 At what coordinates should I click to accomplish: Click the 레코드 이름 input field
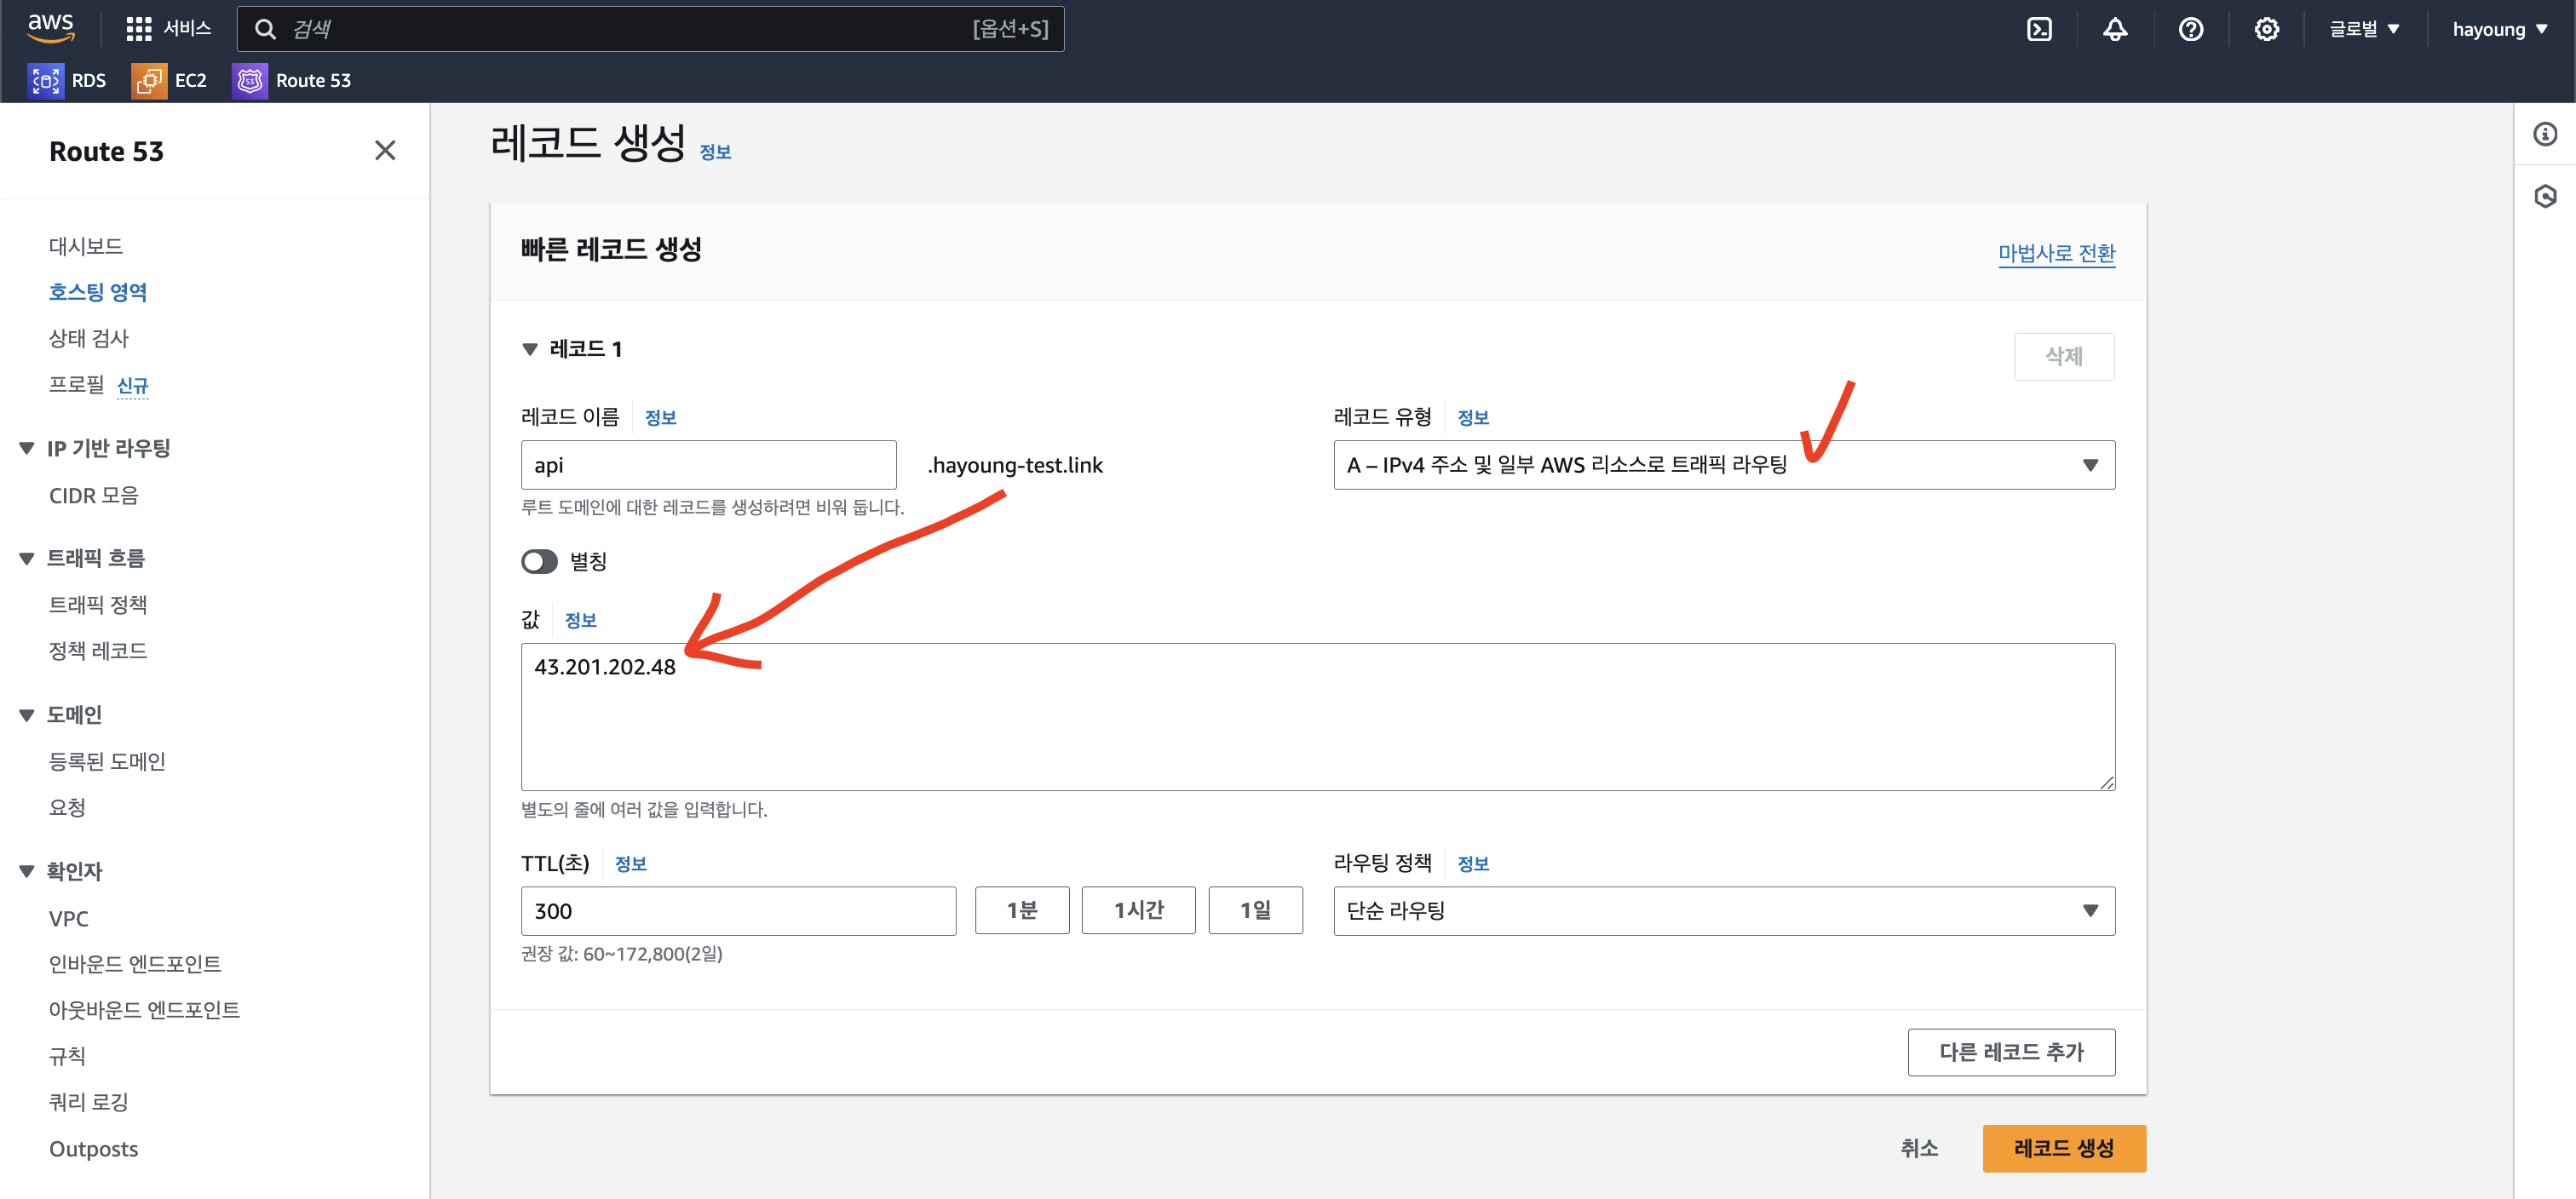pyautogui.click(x=708, y=465)
